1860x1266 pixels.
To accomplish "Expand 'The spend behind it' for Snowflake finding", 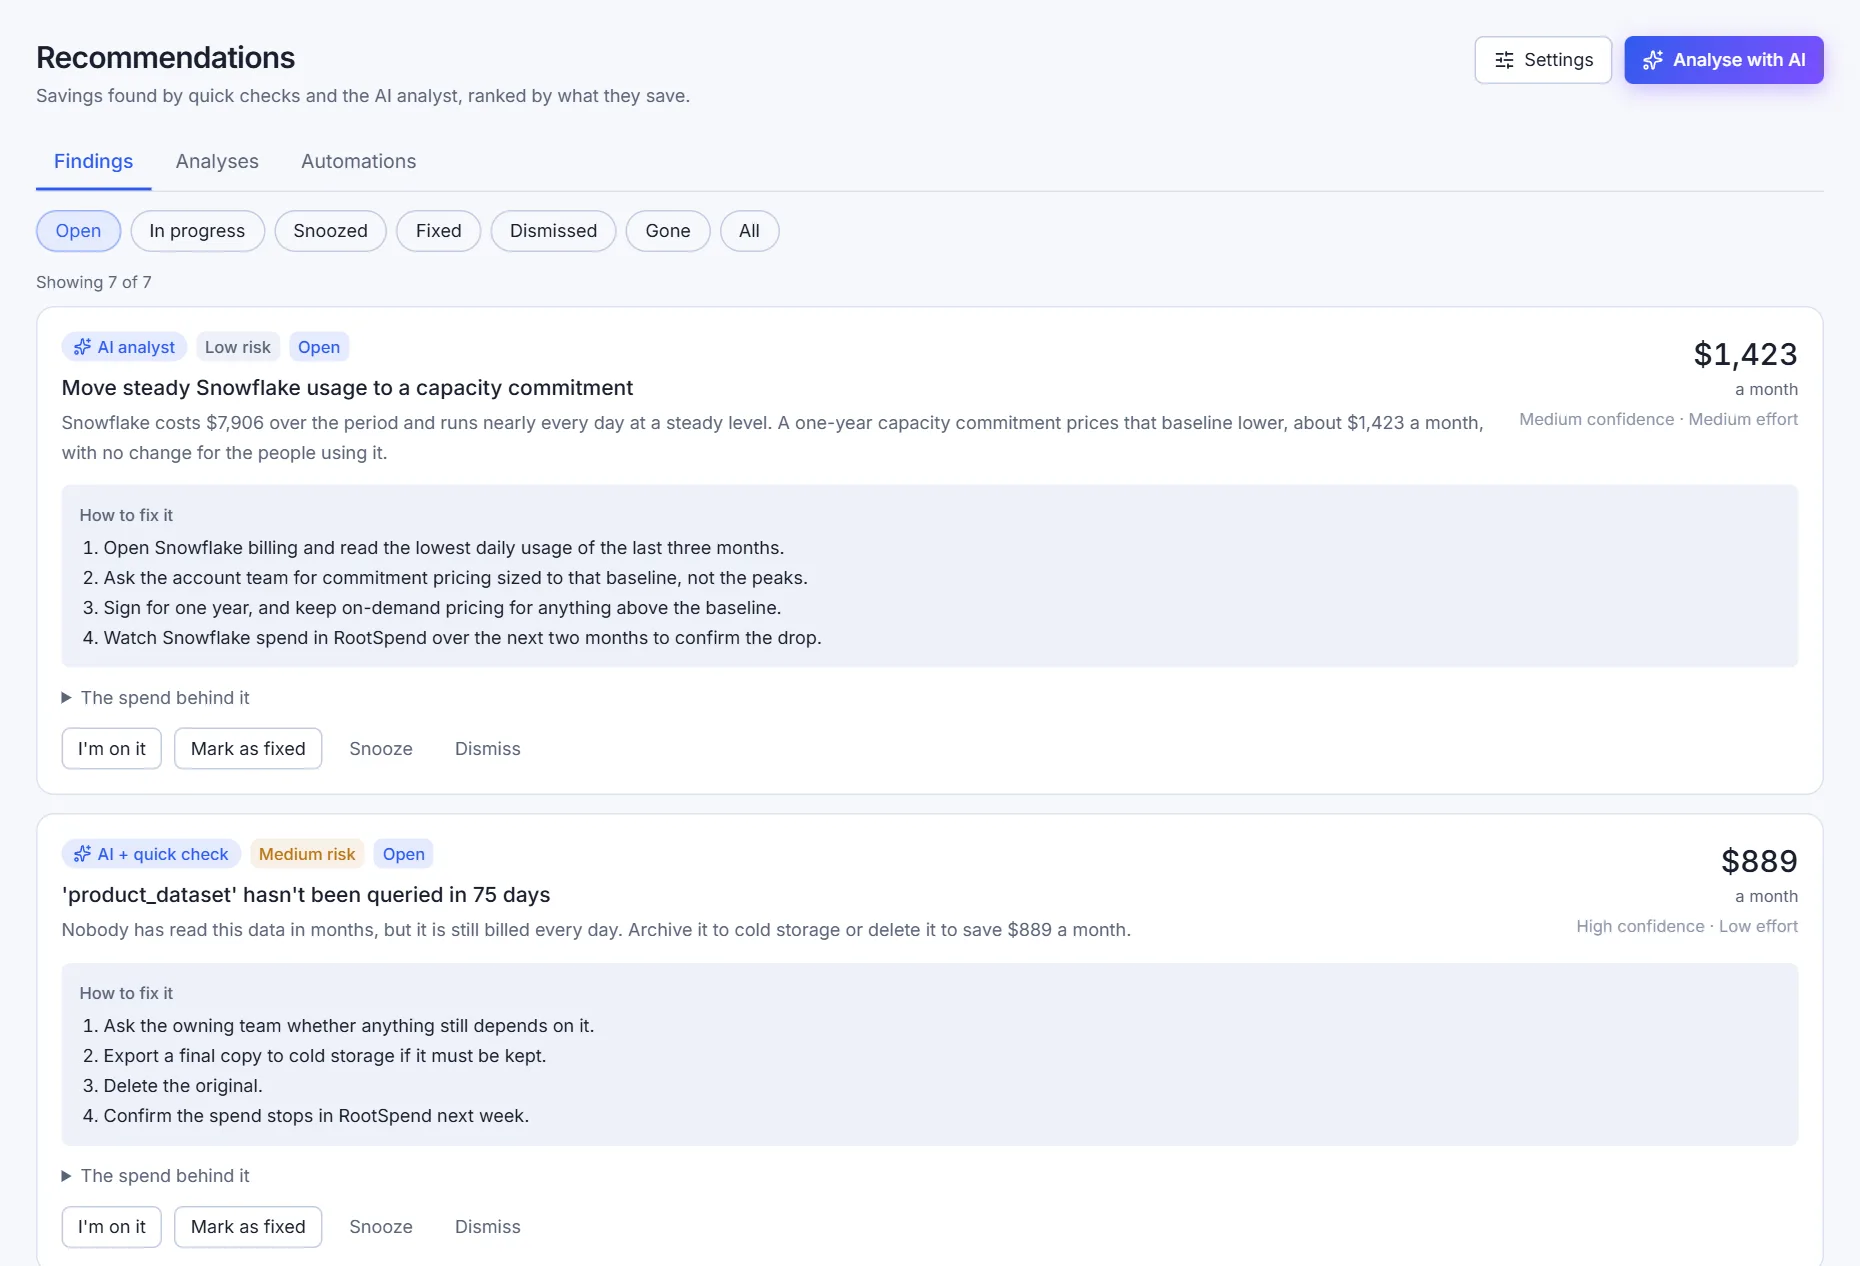I will [155, 698].
